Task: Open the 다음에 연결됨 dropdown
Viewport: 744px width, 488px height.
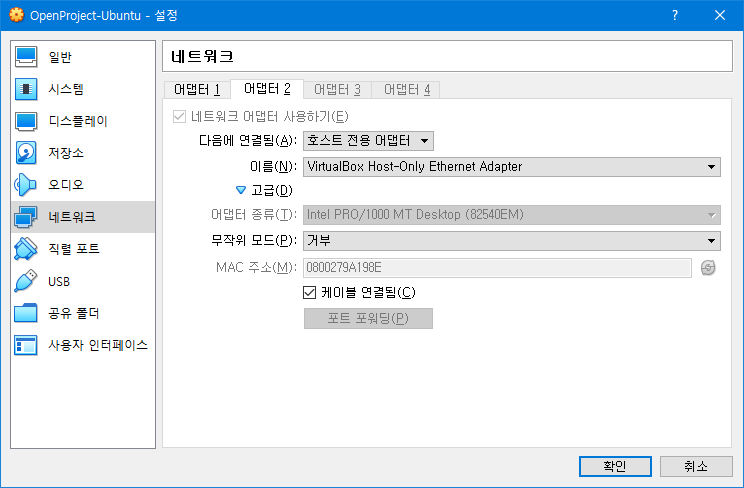Action: click(x=368, y=141)
